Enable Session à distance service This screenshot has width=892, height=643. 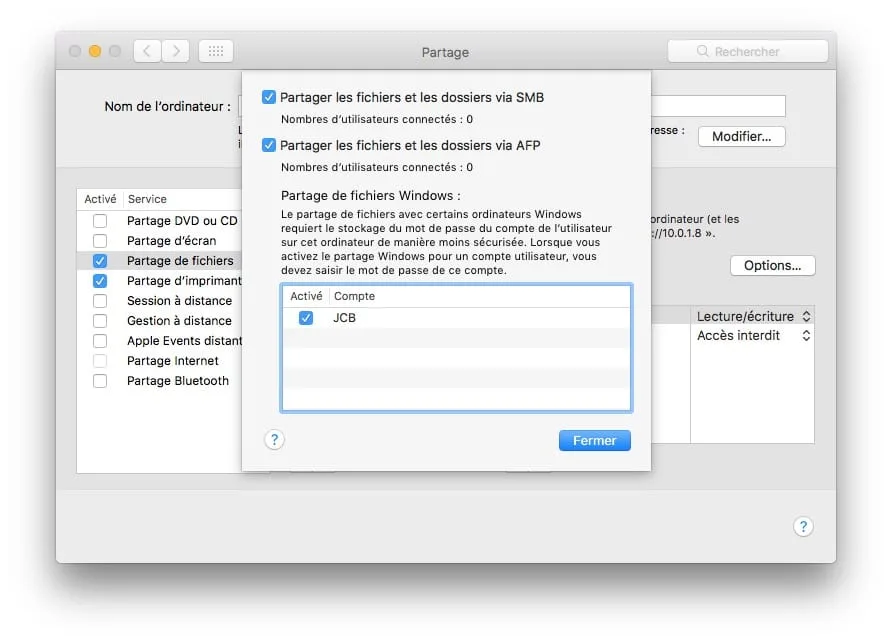coord(100,300)
